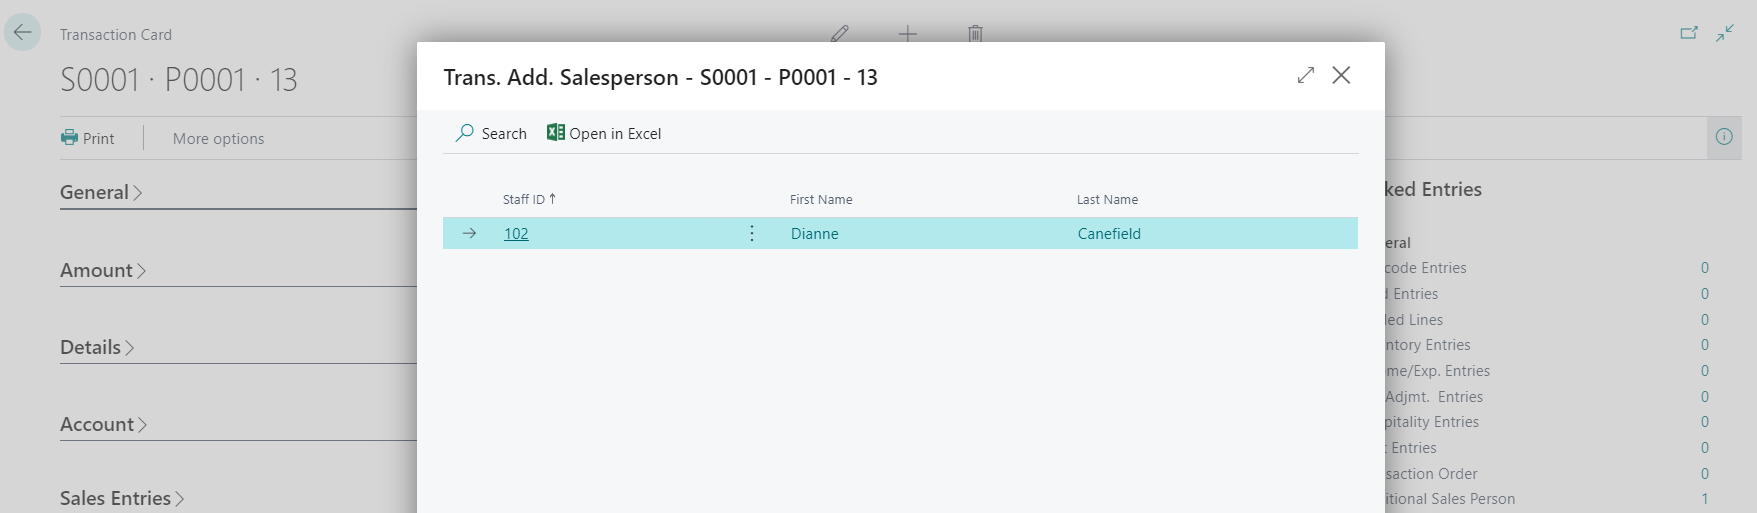This screenshot has width=1757, height=513.
Task: Sort by the Staff ID column header
Action: point(524,199)
